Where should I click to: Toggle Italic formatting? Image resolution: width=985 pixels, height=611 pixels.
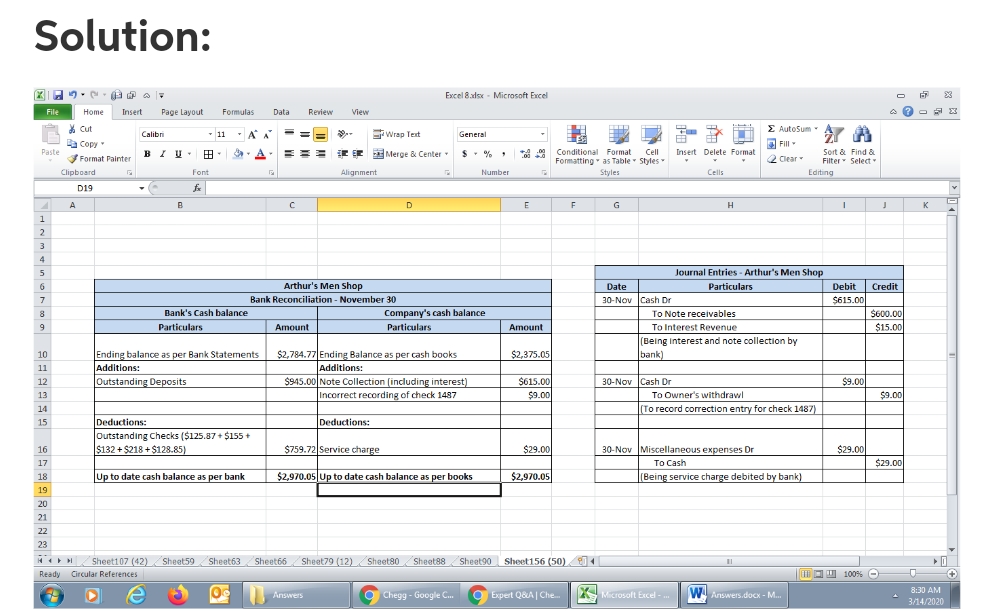161,154
